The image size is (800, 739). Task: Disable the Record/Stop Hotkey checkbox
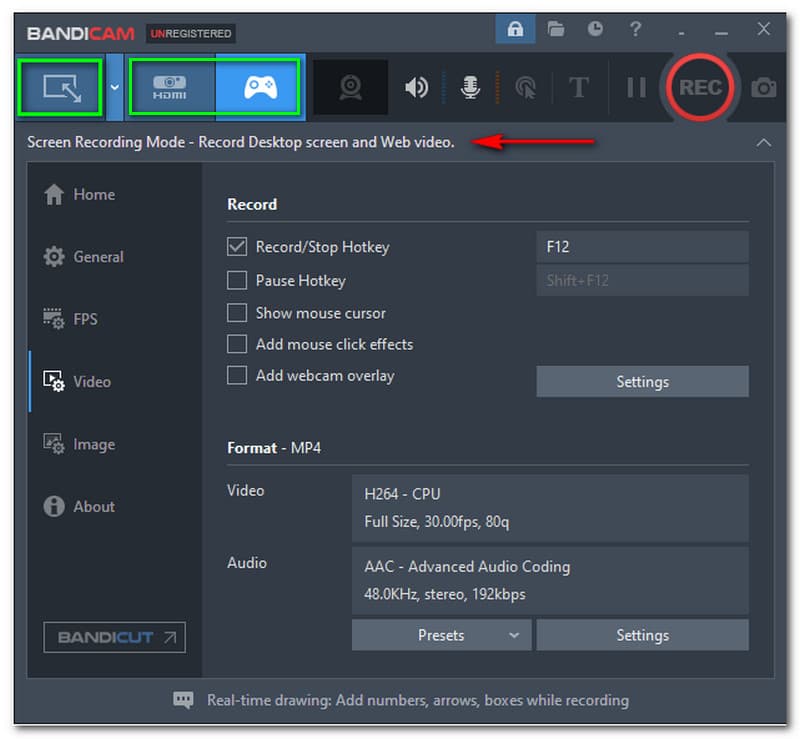237,246
